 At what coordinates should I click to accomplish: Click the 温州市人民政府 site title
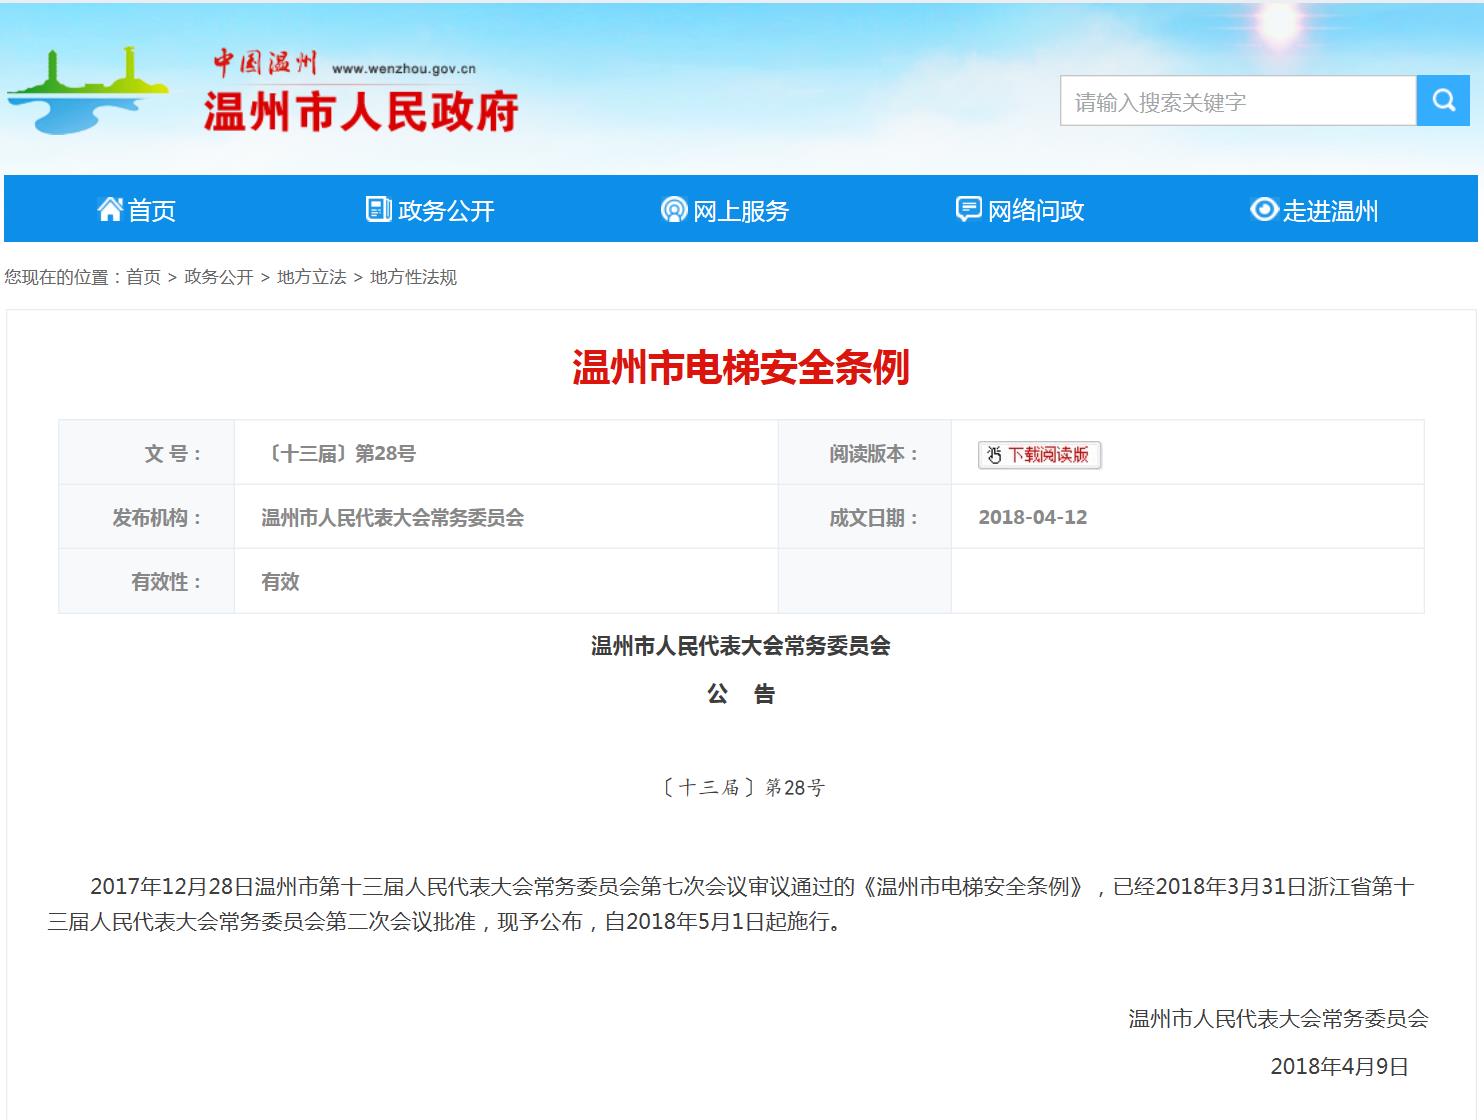[361, 111]
